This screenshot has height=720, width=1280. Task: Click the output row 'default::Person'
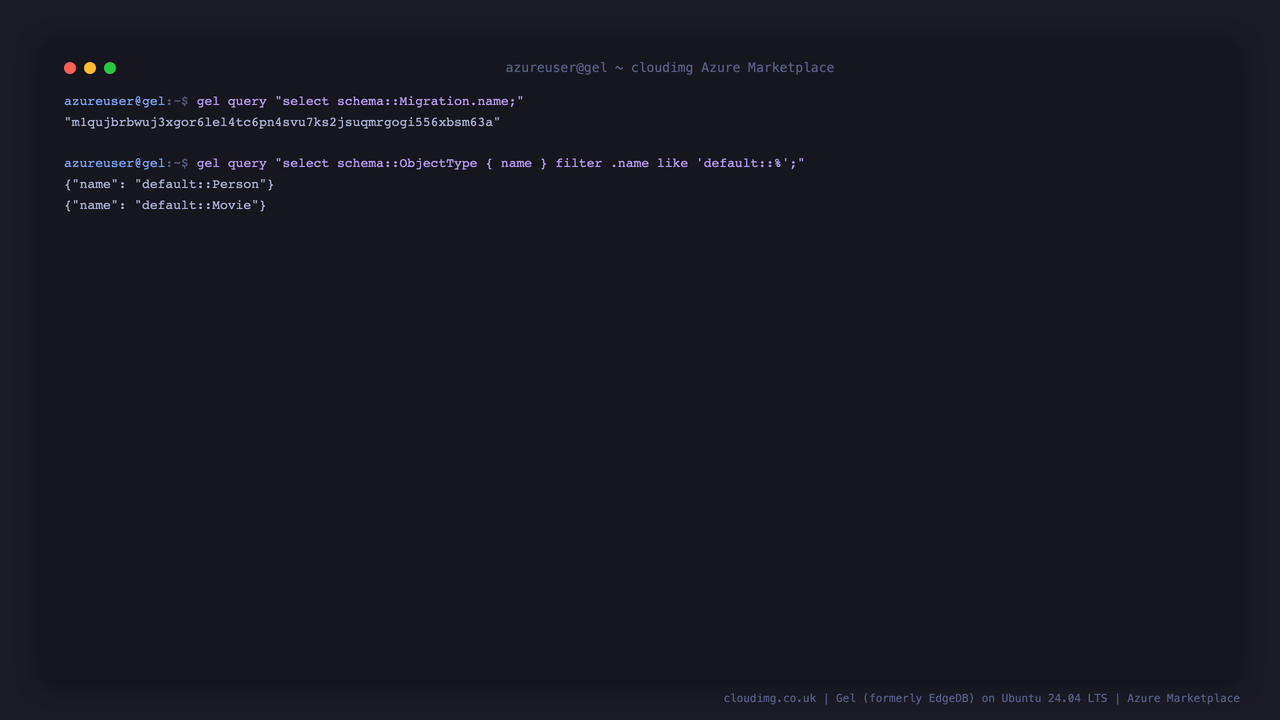pos(169,184)
